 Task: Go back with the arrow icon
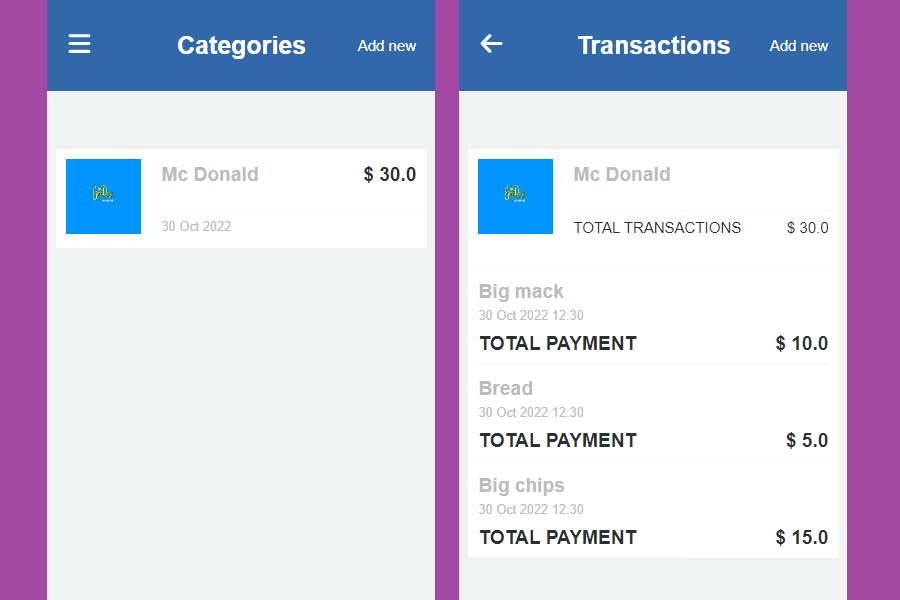coord(491,44)
